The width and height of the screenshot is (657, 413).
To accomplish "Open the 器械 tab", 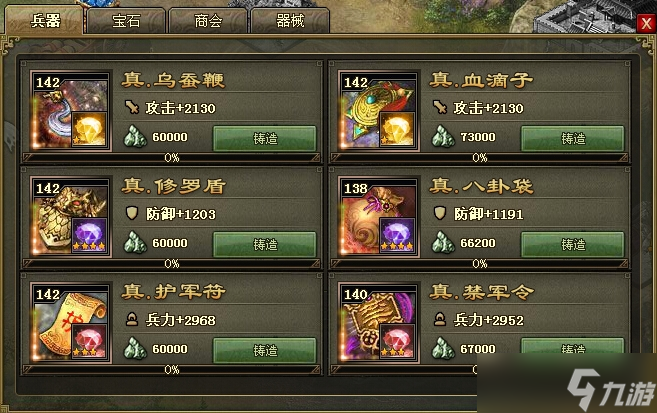I will click(290, 21).
